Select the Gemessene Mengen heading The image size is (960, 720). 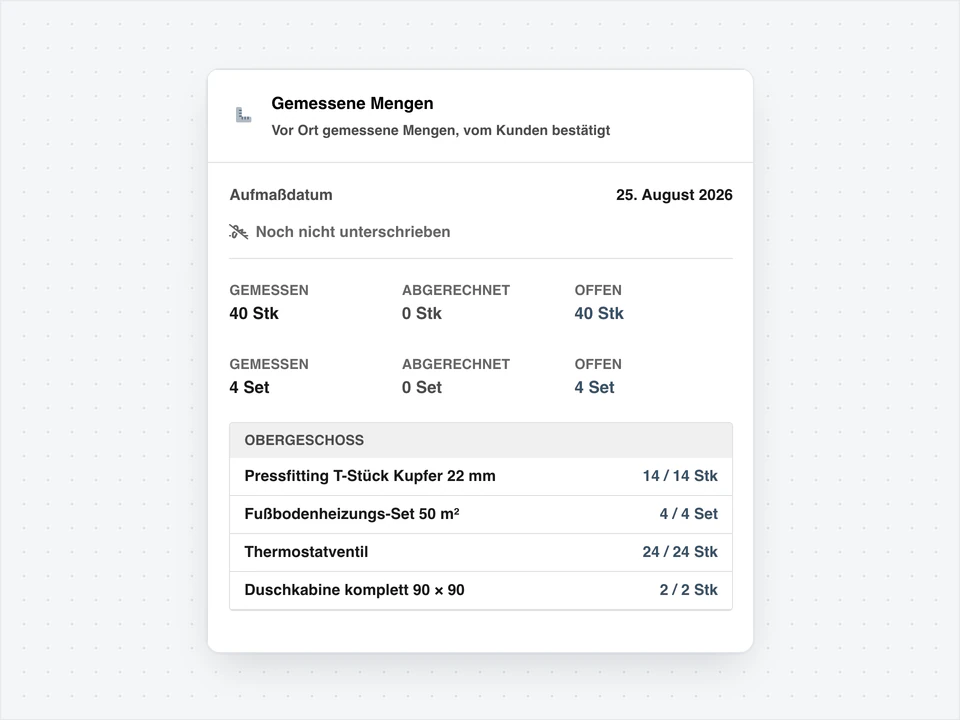coord(352,103)
